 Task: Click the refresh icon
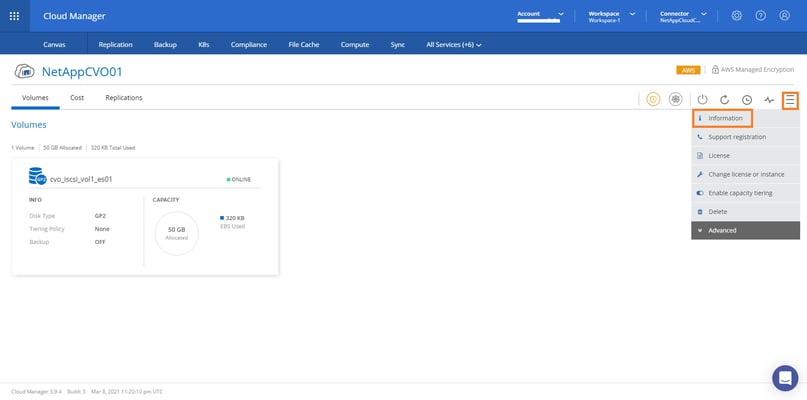(724, 99)
